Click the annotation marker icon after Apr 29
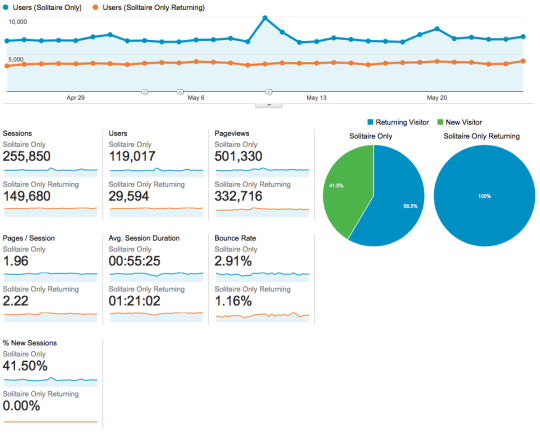The height and width of the screenshot is (433, 540). 145,92
